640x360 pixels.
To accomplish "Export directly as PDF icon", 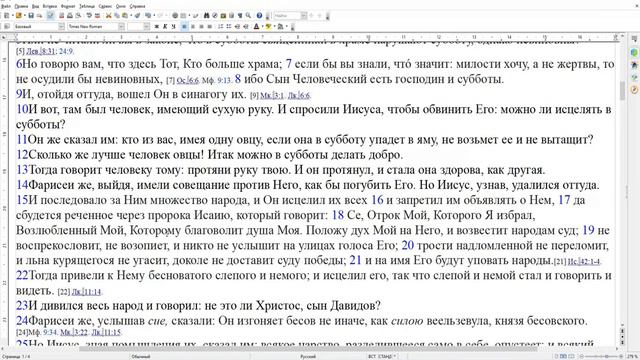I will point(62,16).
